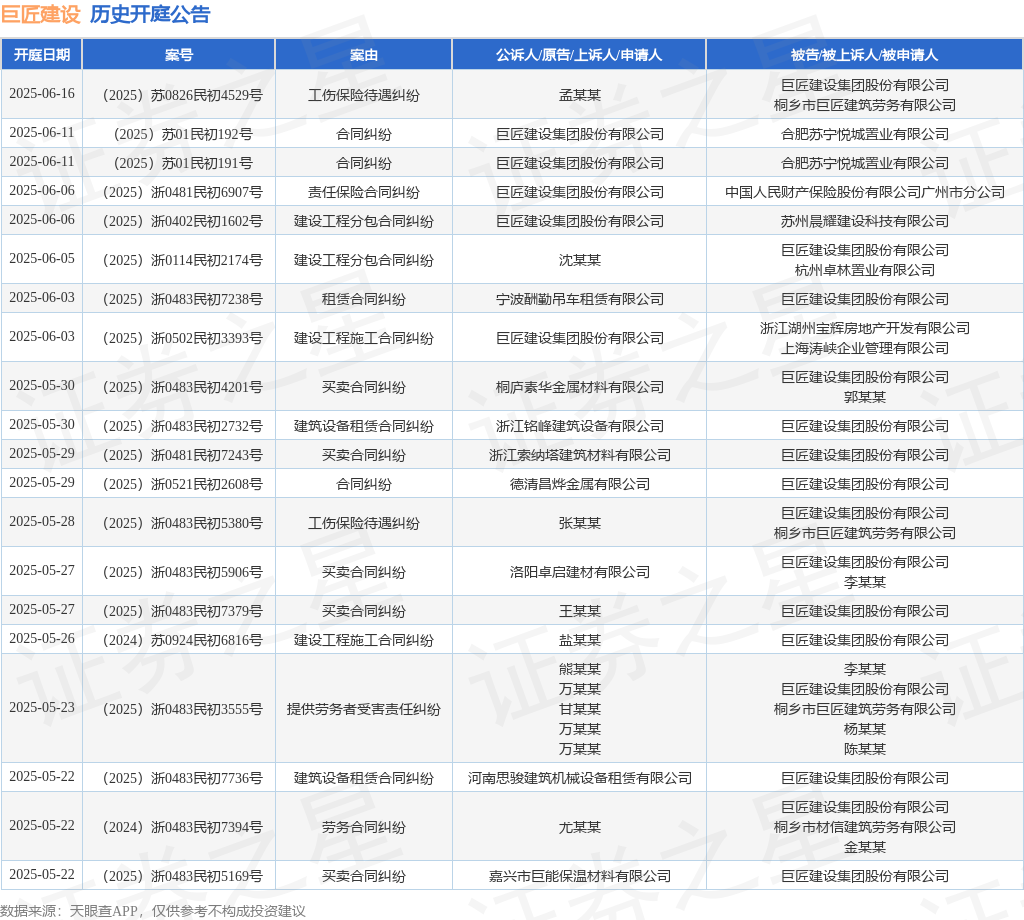Click defendant 杭州卓林置业有限公司
This screenshot has height=920, width=1024.
865,270
